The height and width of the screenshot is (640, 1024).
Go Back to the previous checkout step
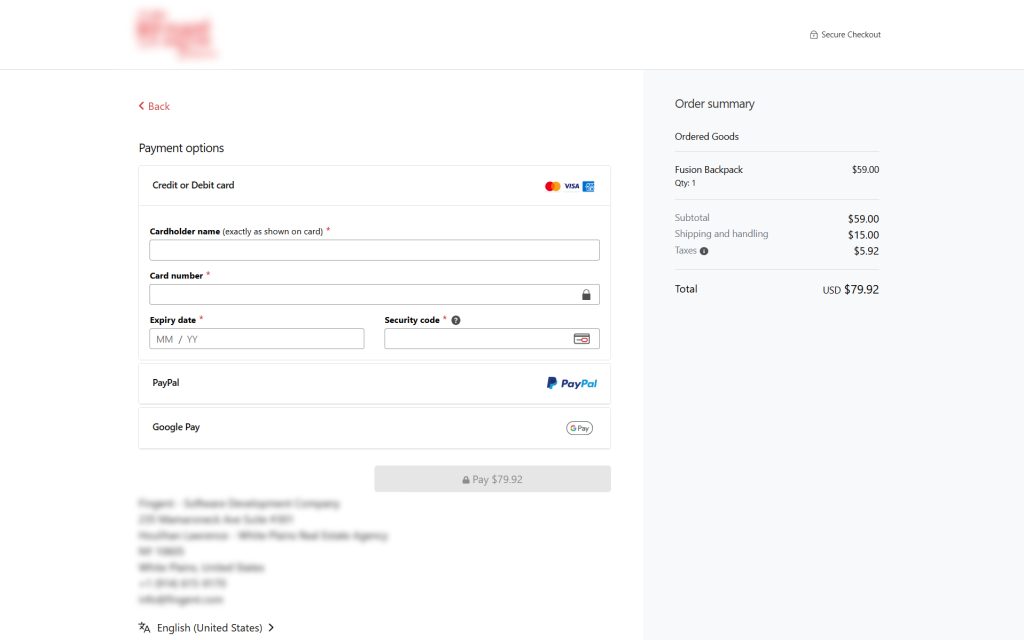click(x=153, y=105)
